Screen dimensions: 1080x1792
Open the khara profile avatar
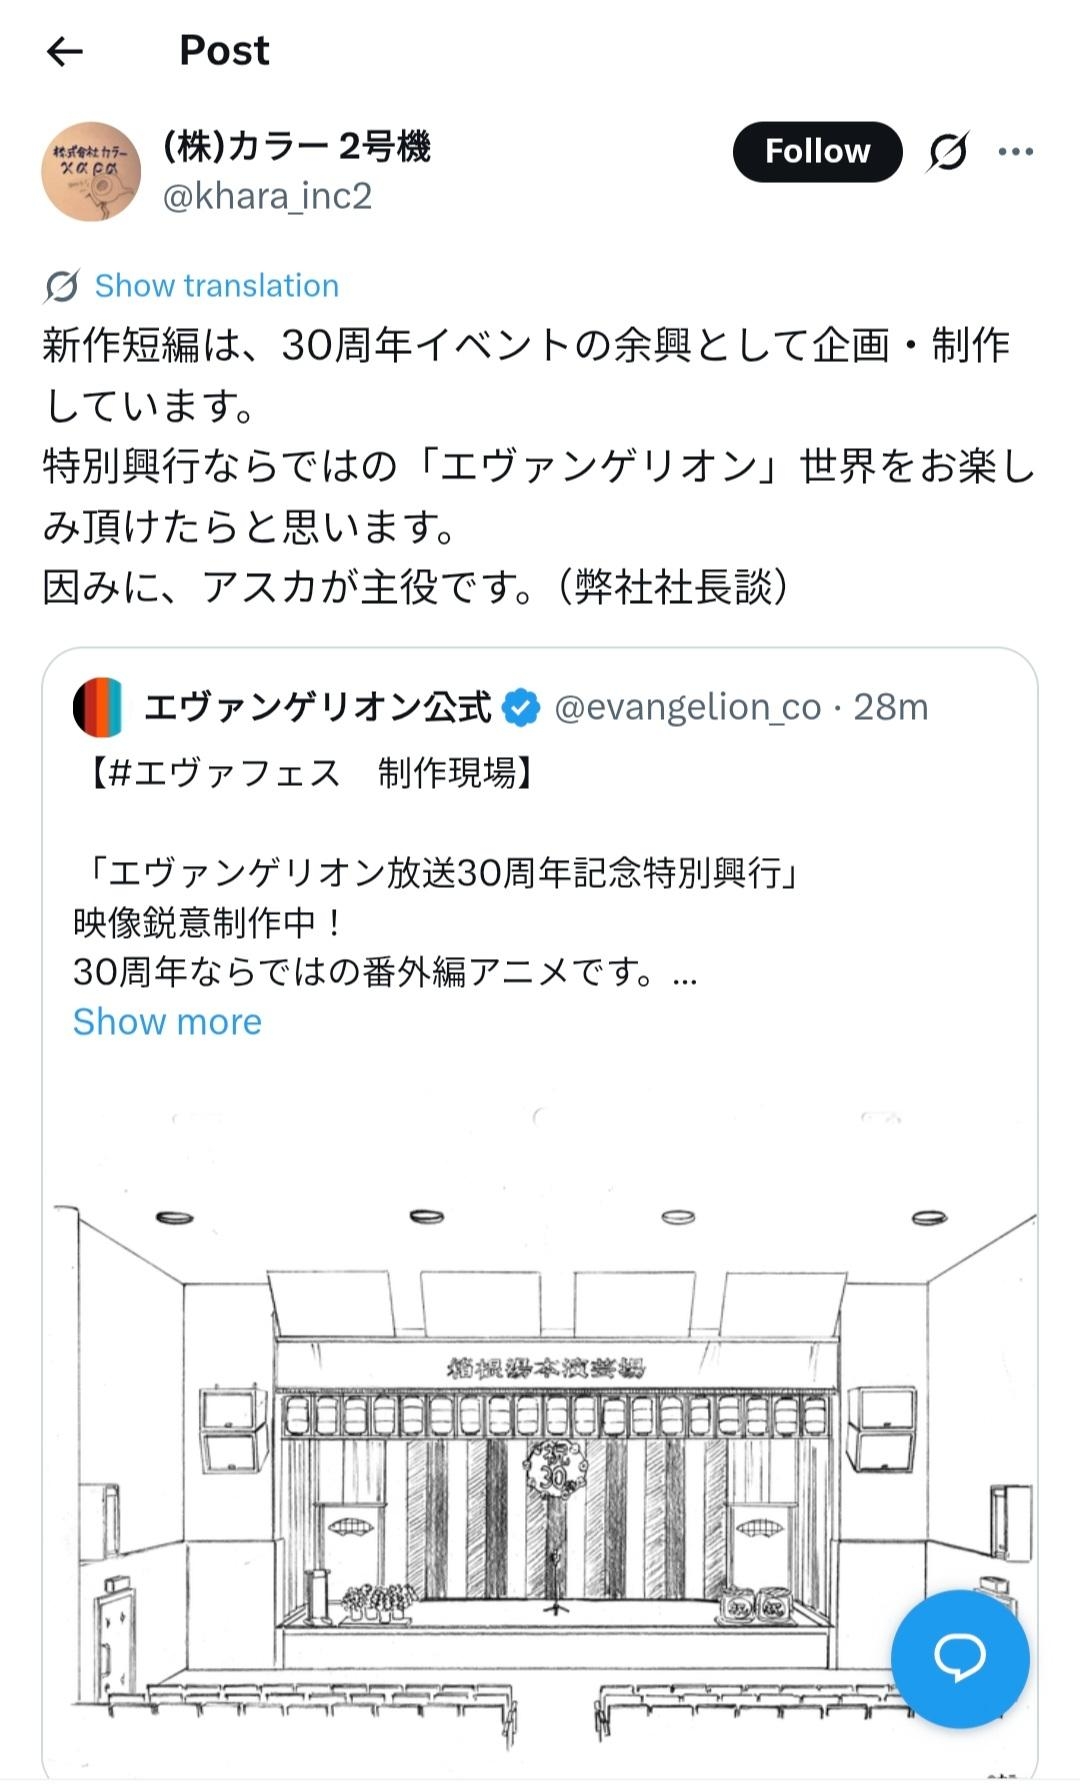(91, 171)
